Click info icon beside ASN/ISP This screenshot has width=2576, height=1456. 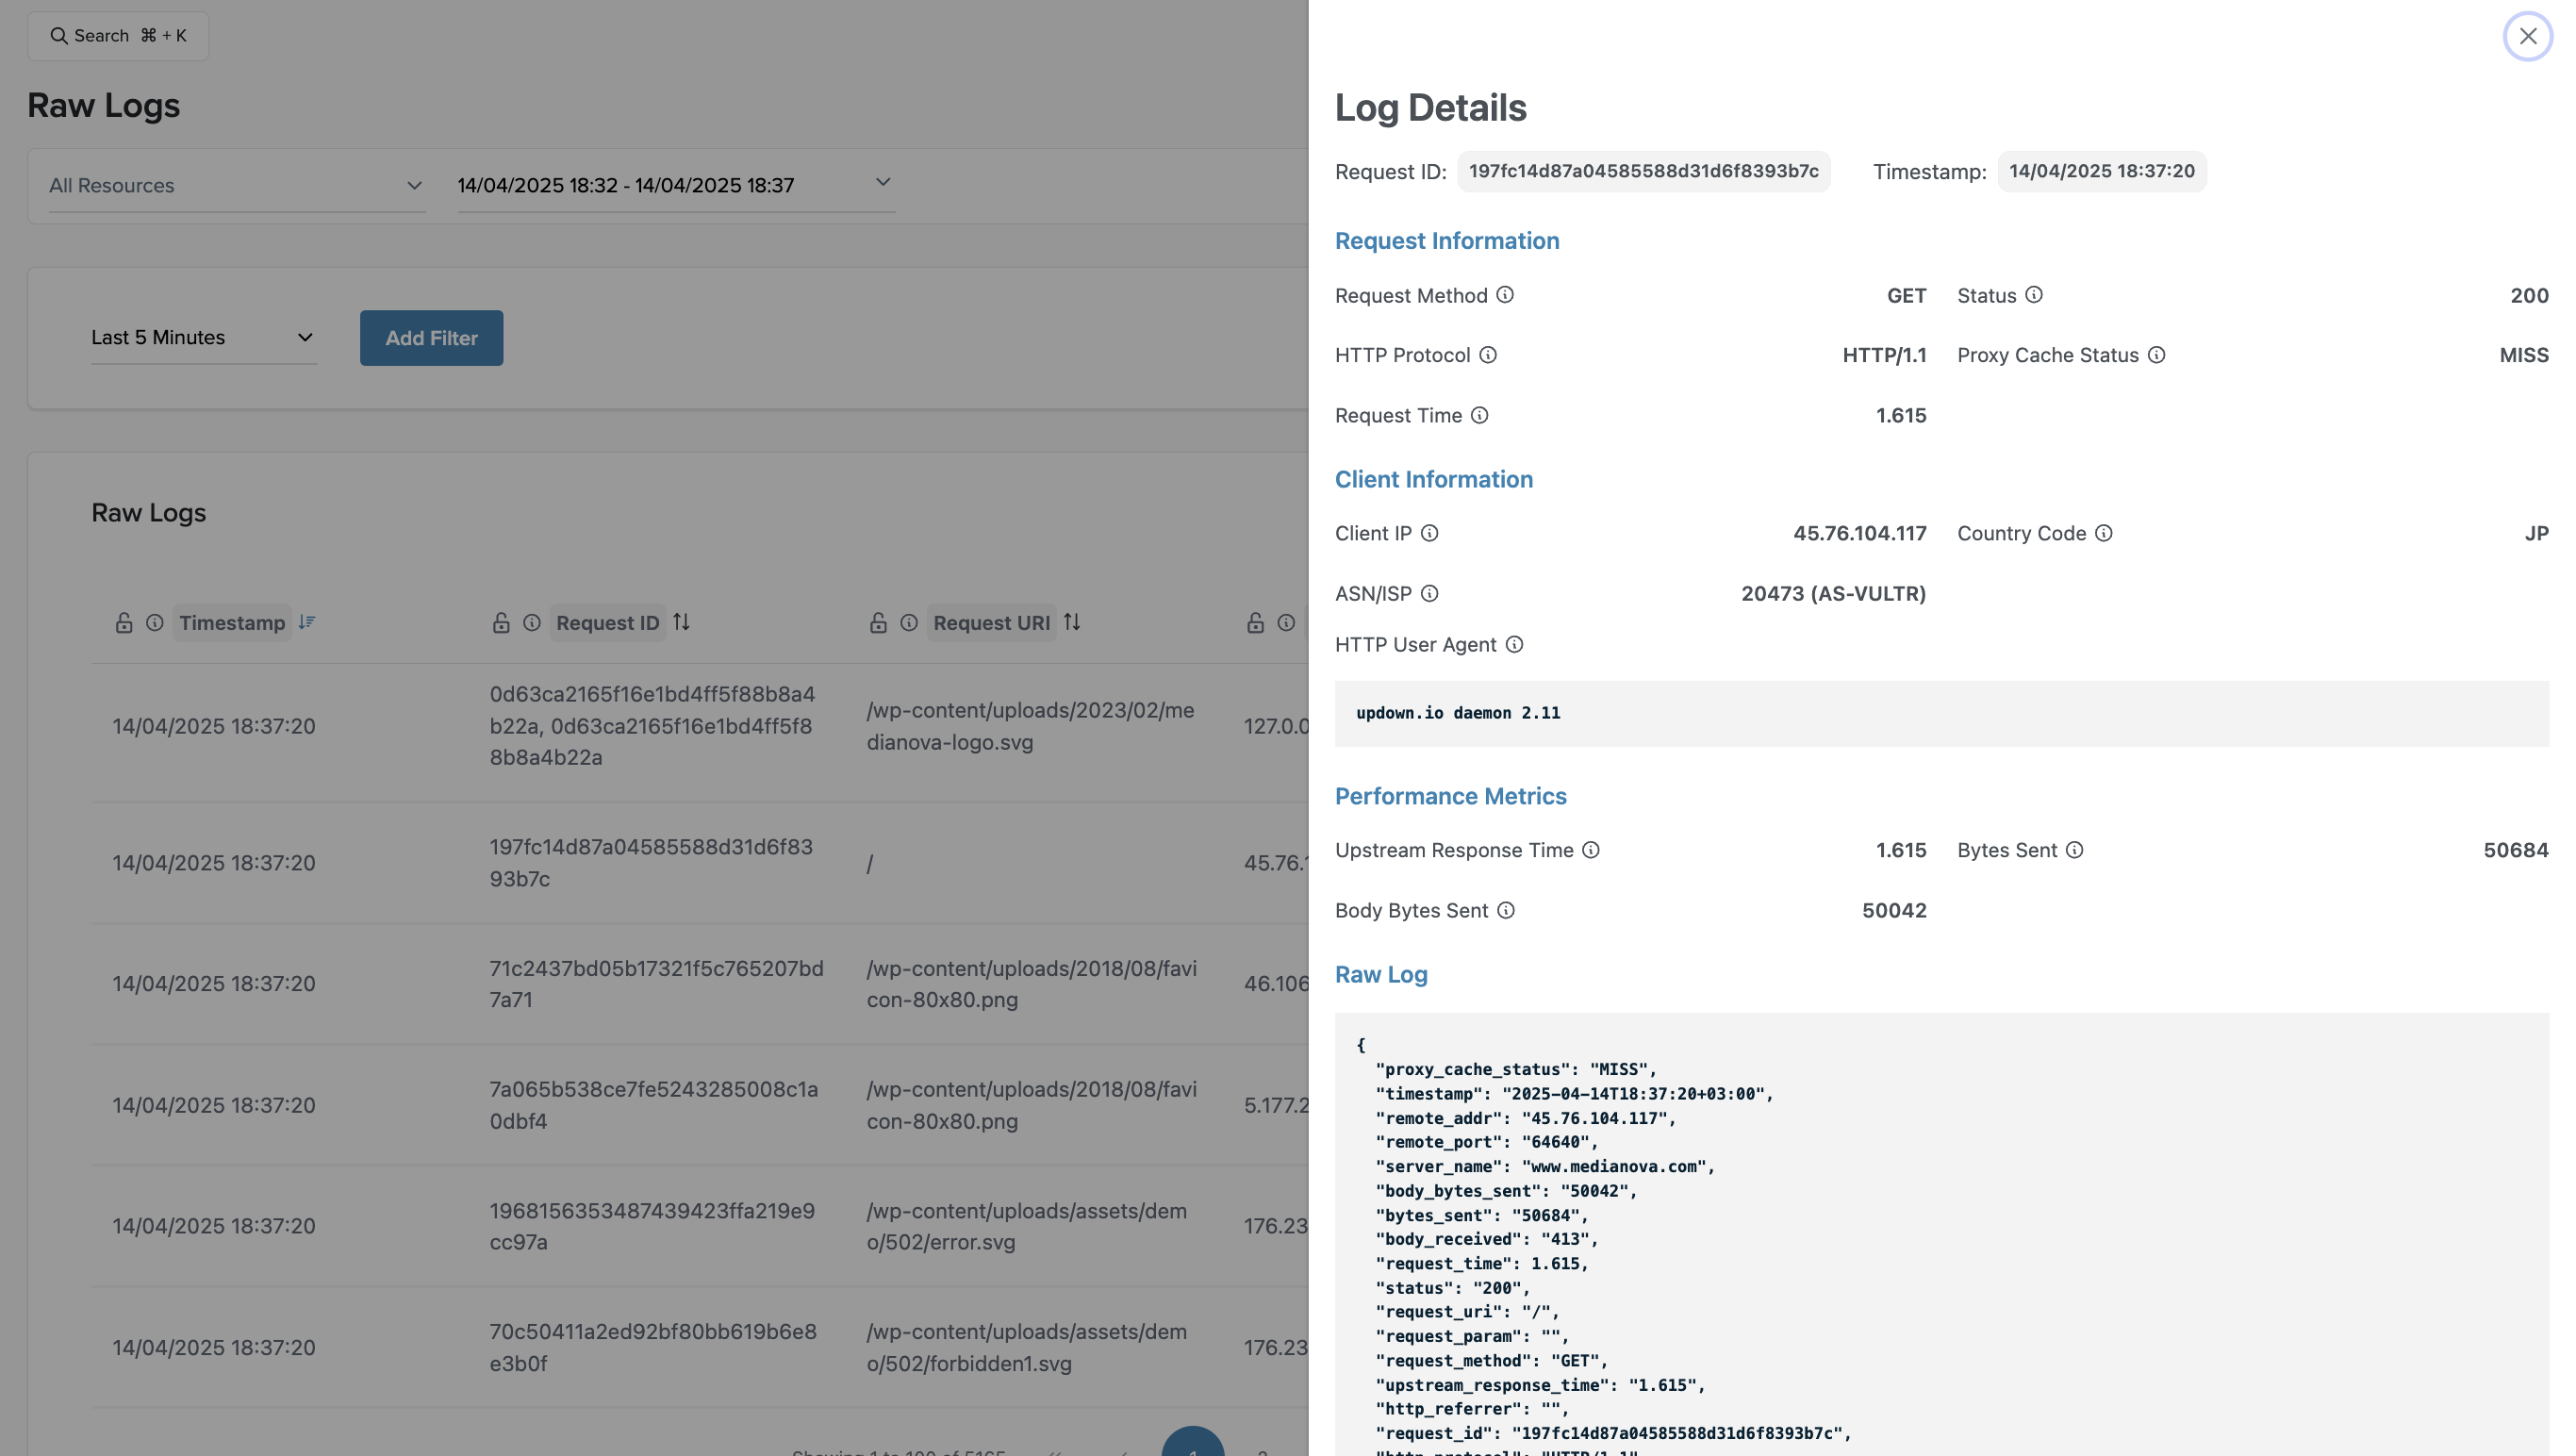(1429, 594)
